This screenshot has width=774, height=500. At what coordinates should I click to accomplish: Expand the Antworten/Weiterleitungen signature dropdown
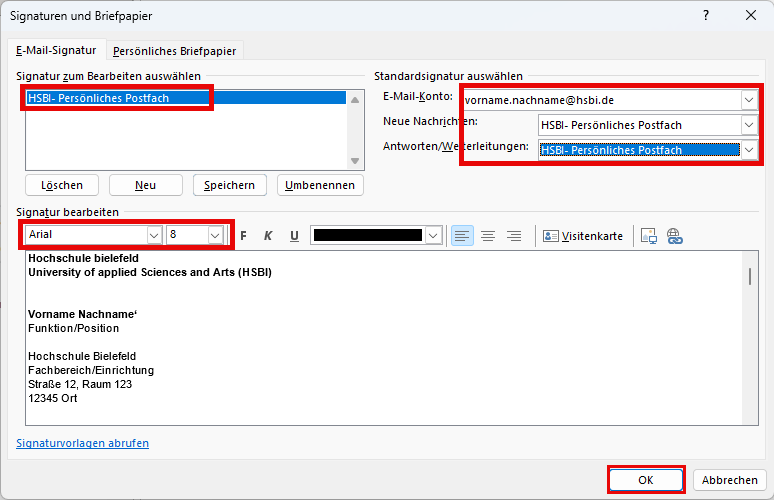point(749,150)
